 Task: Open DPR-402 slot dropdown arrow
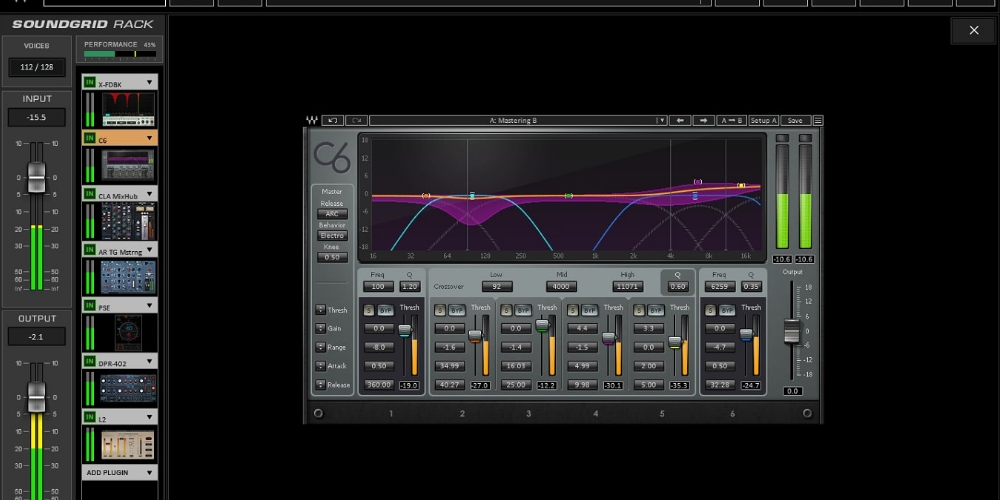[150, 362]
